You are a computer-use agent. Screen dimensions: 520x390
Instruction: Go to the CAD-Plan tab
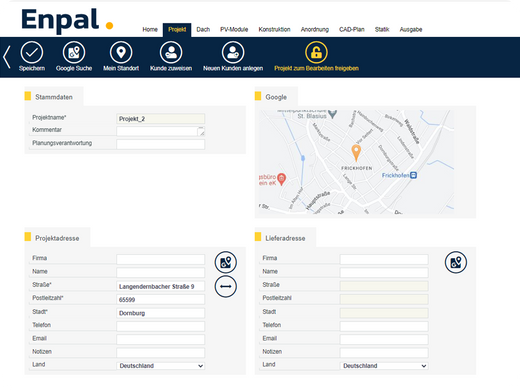(352, 29)
